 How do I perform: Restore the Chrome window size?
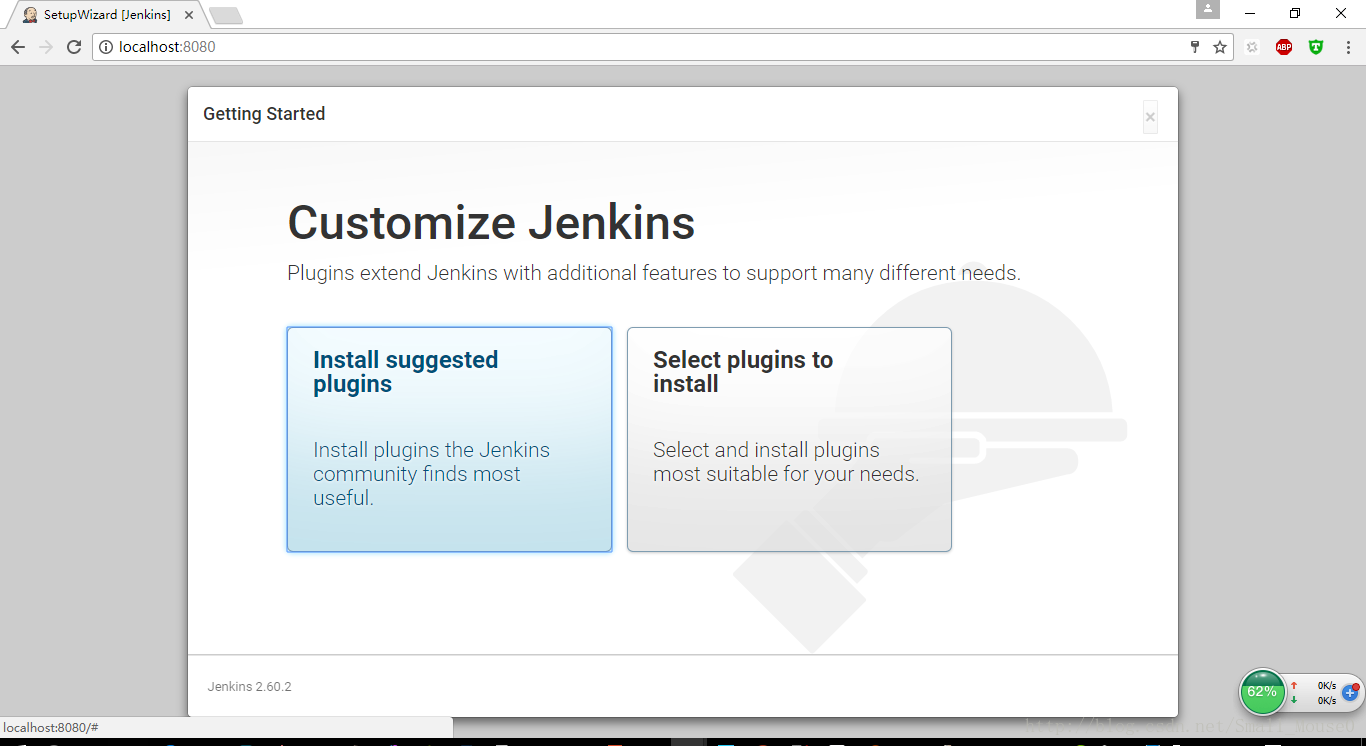click(1295, 13)
